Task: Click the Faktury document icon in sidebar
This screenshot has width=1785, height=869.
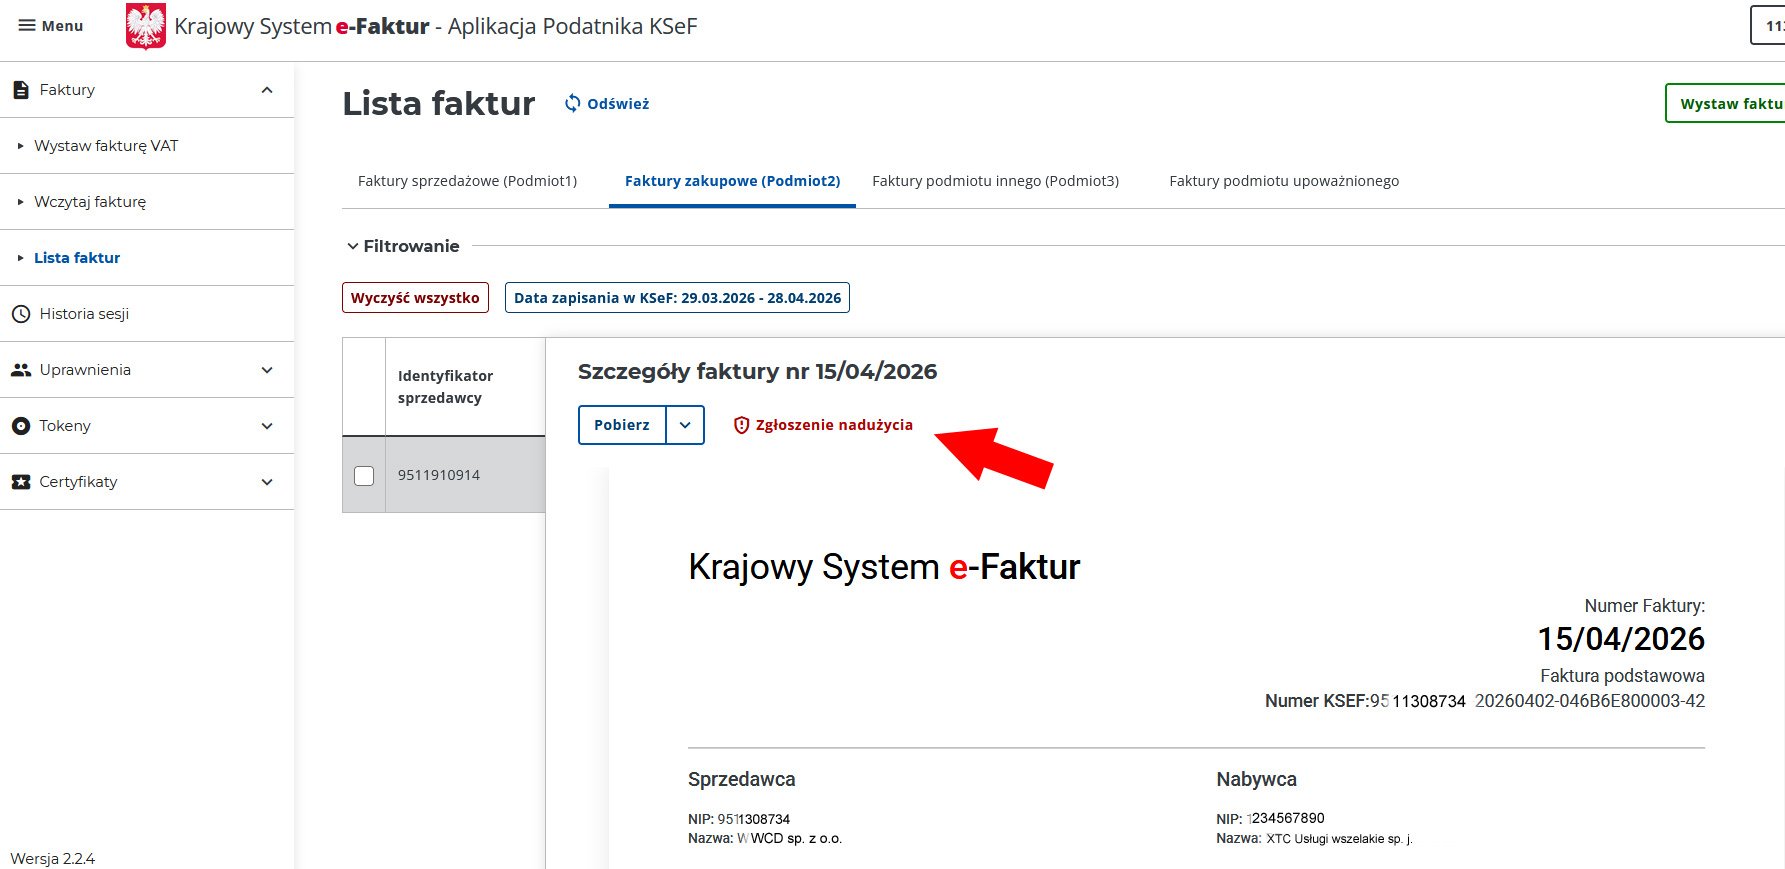Action: point(20,90)
